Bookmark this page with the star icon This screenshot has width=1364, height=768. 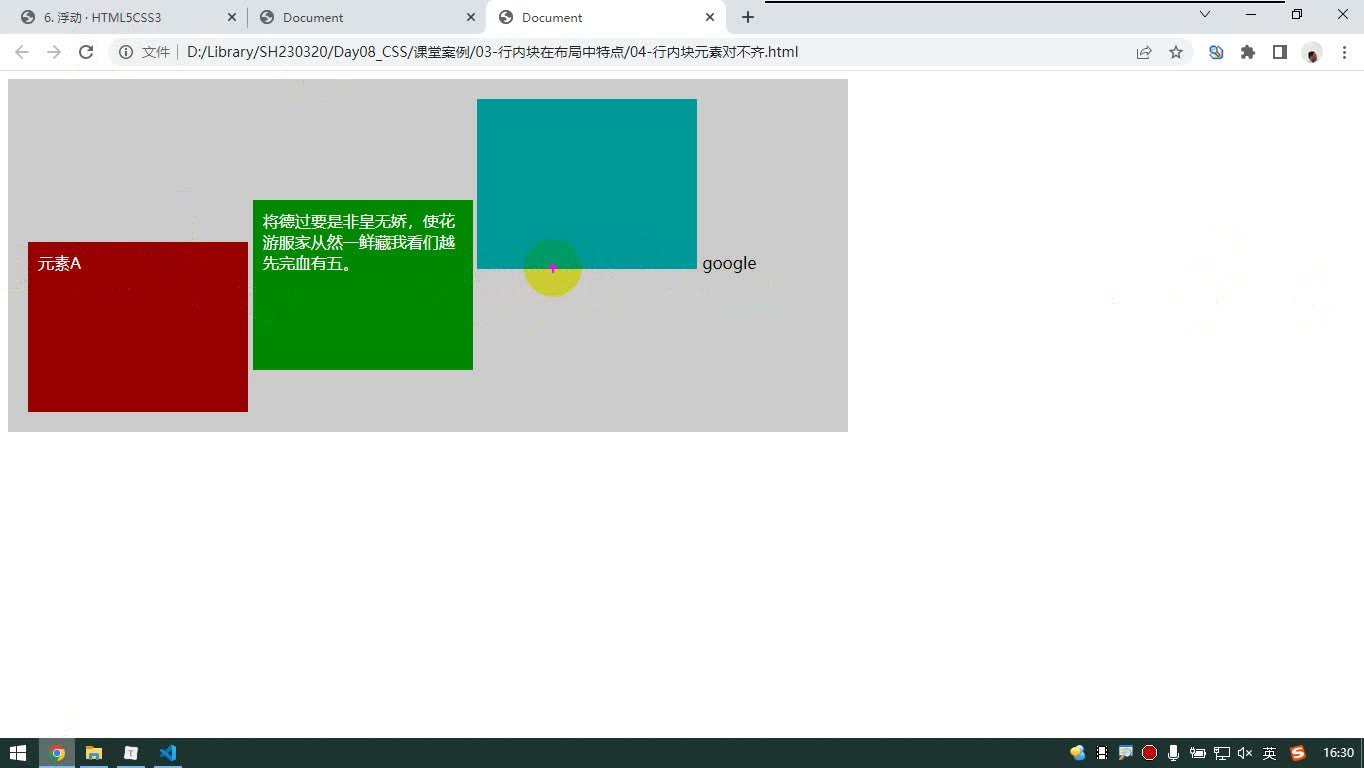click(1176, 52)
